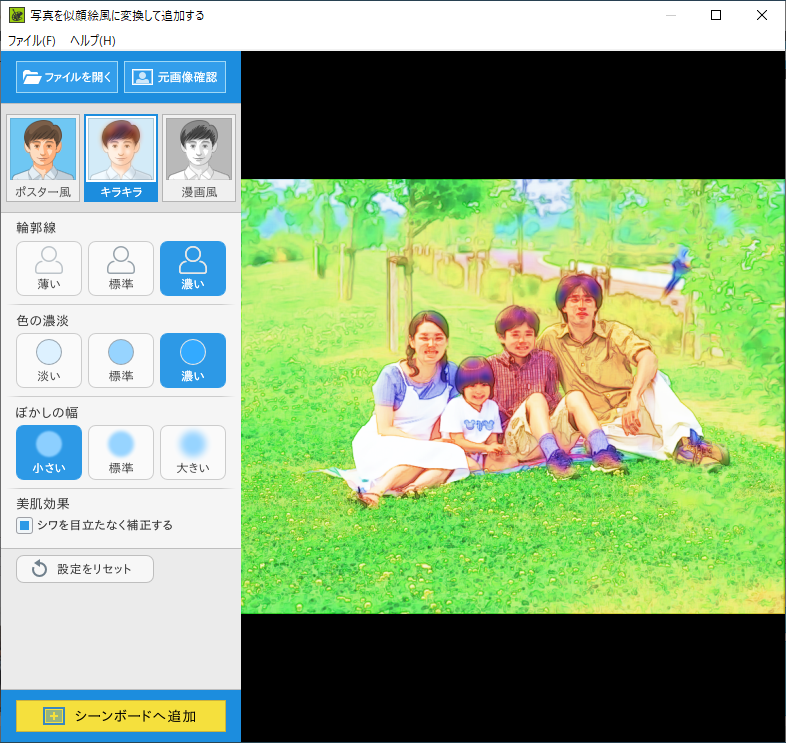
Task: Click the family photo preview image
Action: pyautogui.click(x=513, y=396)
